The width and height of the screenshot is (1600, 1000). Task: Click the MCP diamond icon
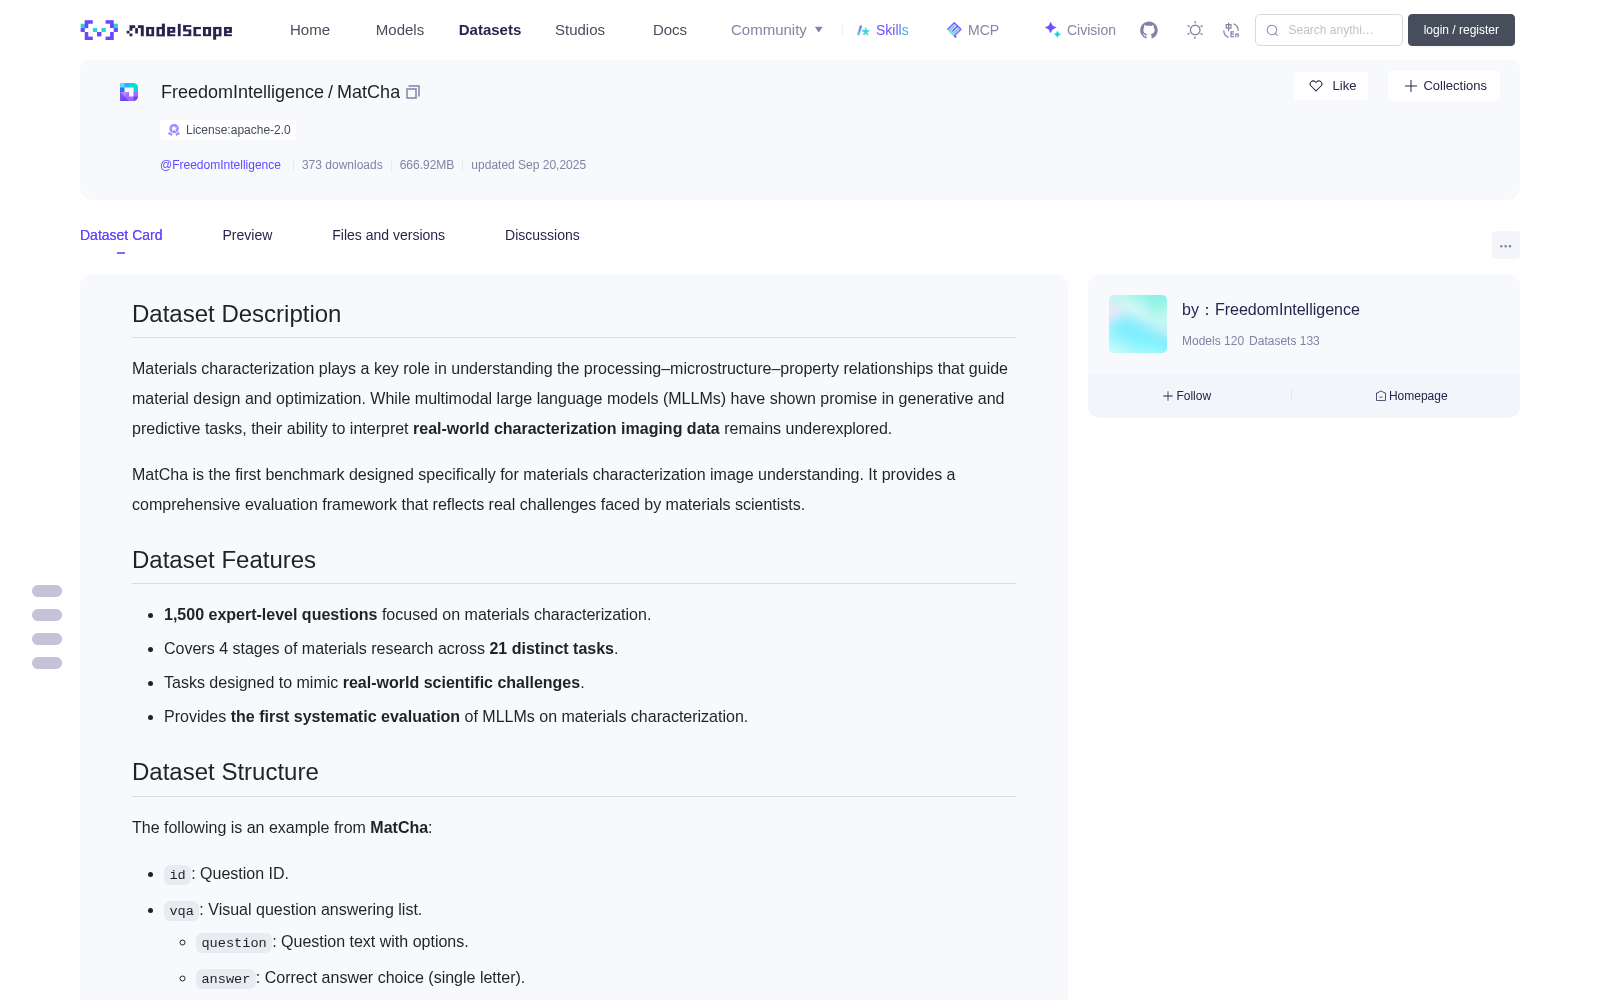954,30
